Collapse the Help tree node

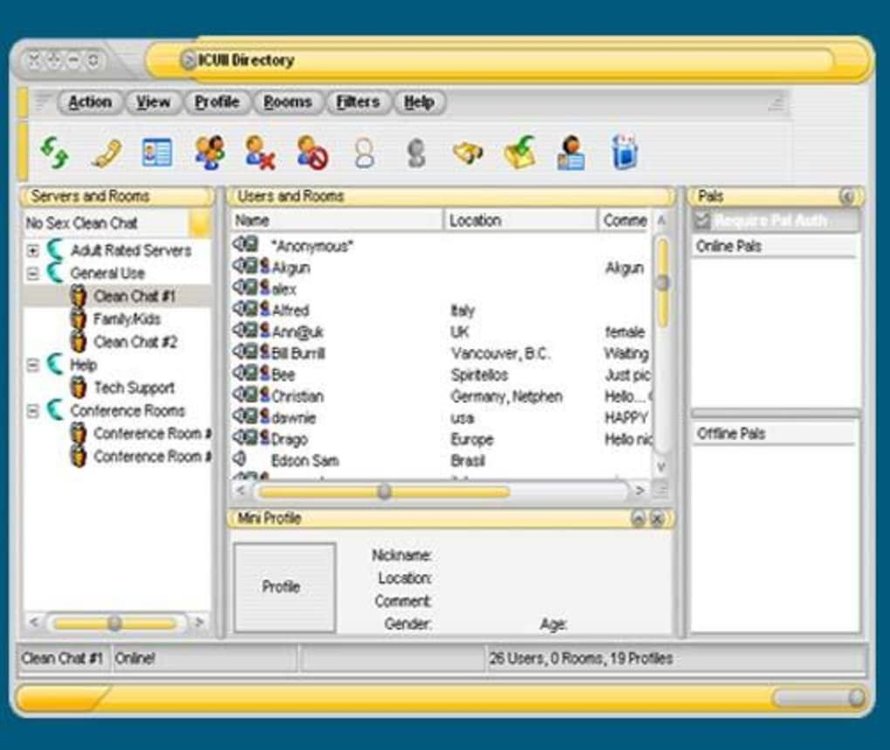[x=33, y=365]
